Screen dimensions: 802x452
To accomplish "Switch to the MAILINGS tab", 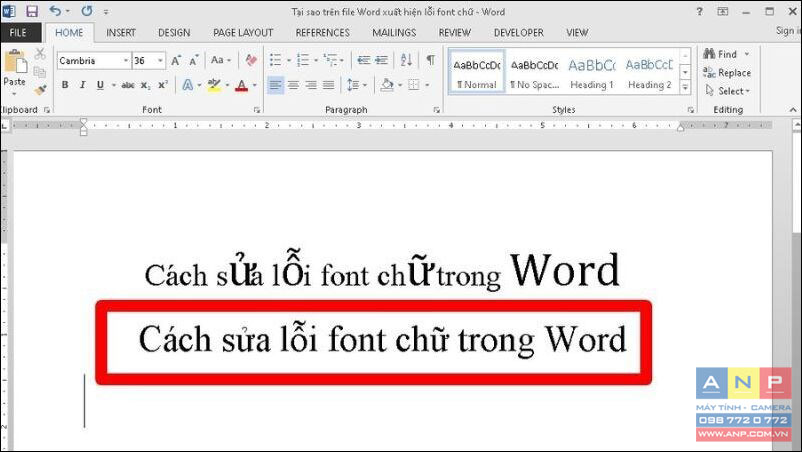I will click(x=394, y=33).
